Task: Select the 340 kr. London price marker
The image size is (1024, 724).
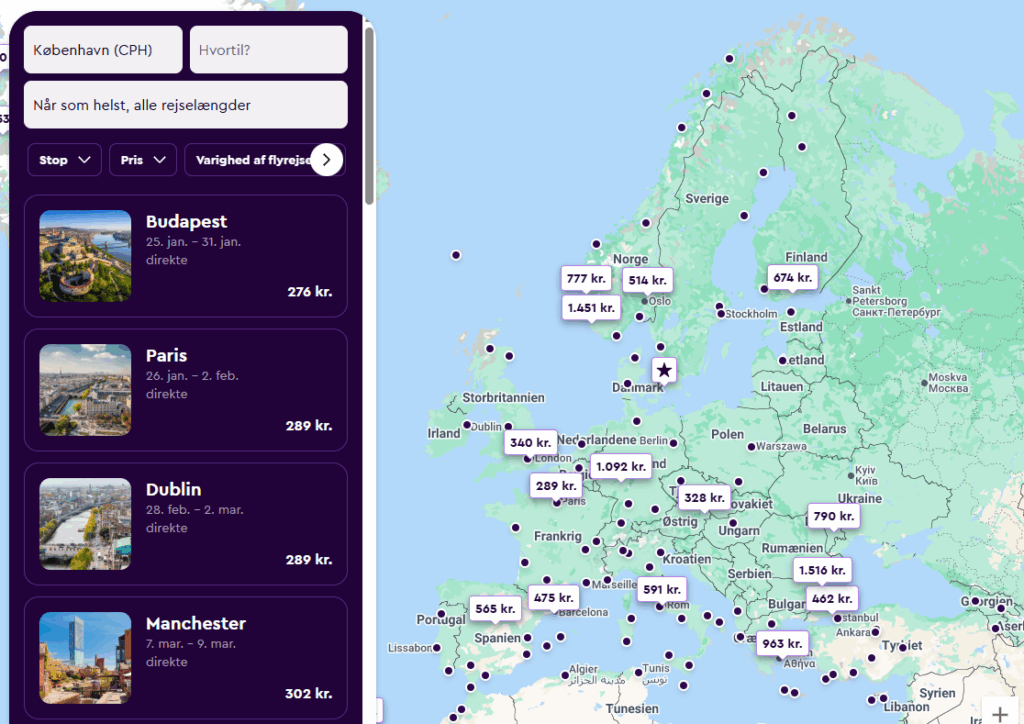Action: pos(530,442)
